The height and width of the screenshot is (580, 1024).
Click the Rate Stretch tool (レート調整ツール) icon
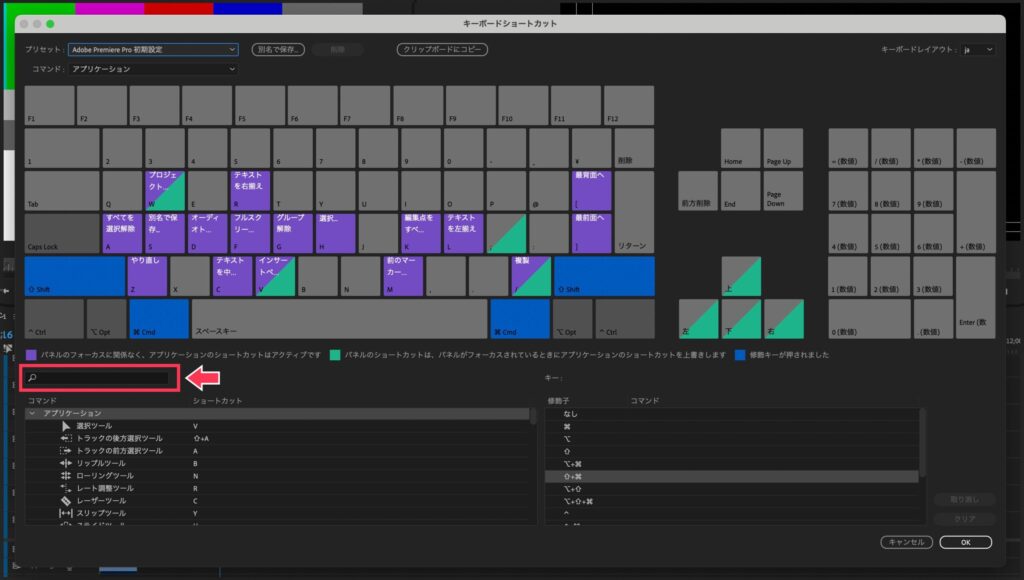pyautogui.click(x=67, y=488)
